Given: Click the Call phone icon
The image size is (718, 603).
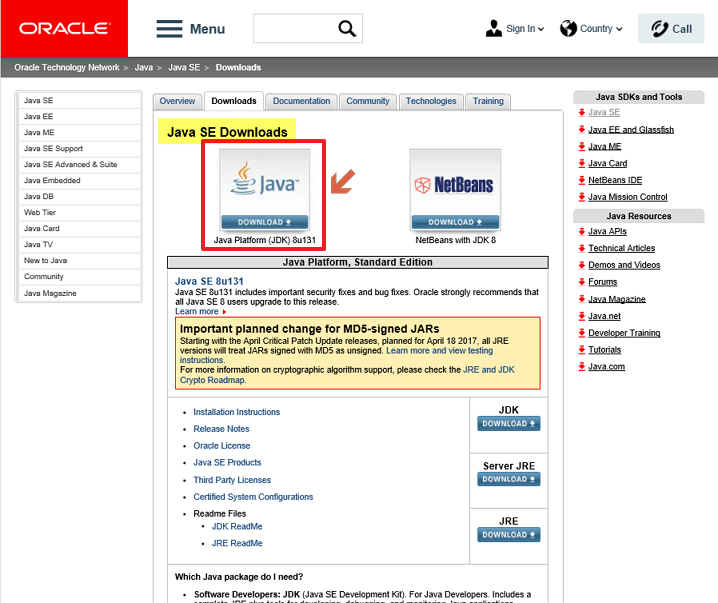Looking at the screenshot, I should [x=659, y=28].
